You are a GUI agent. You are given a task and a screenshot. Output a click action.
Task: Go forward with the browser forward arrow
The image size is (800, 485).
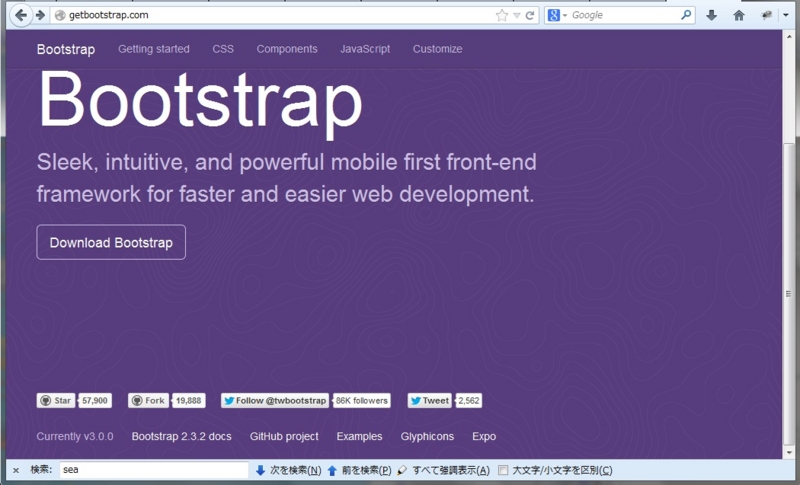click(x=40, y=15)
